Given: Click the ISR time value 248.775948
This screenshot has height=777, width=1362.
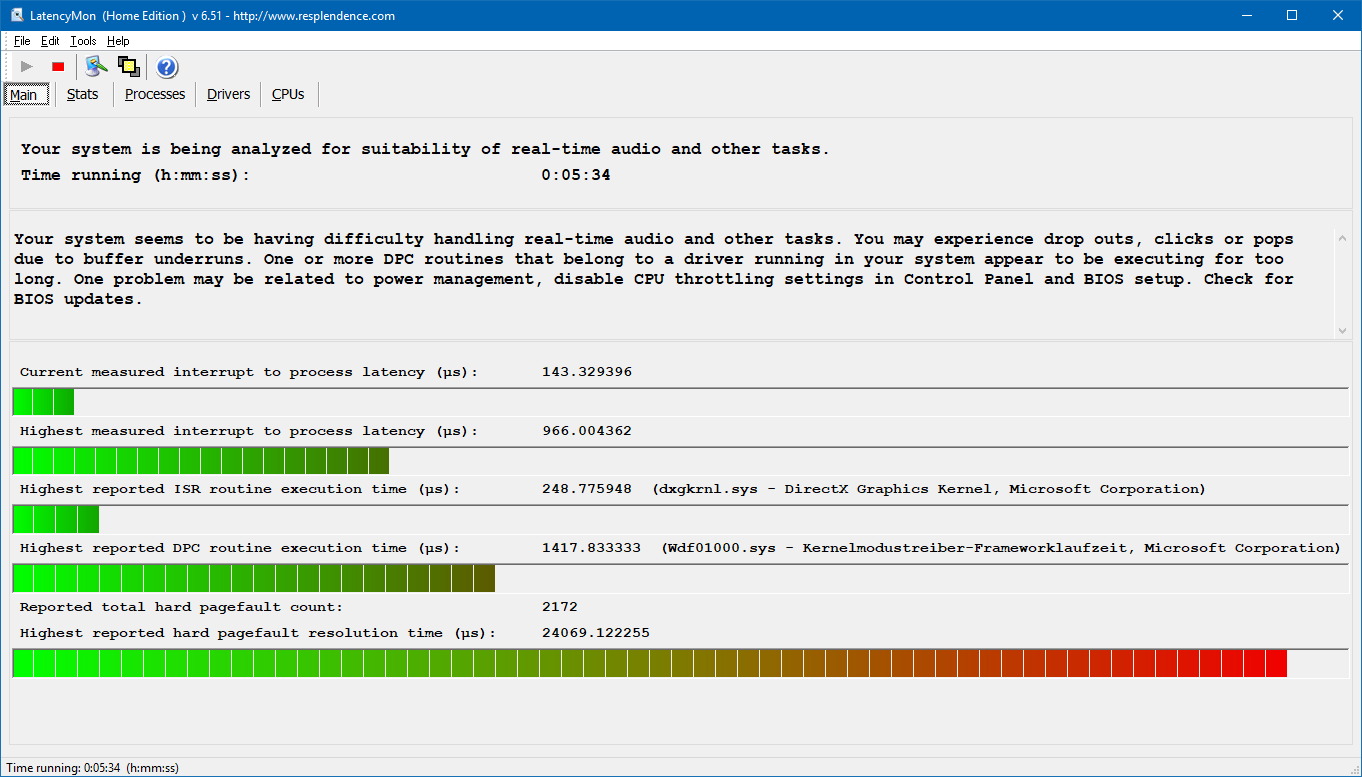Looking at the screenshot, I should [587, 489].
